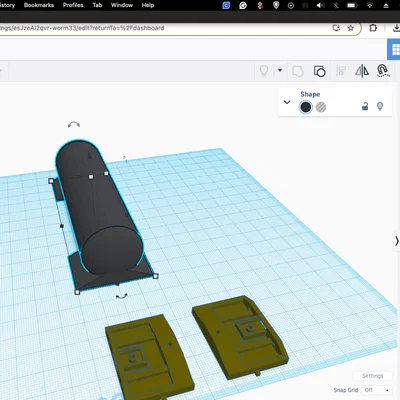The image size is (400, 400).
Task: Collapse the Shape panel chevron
Action: click(287, 102)
